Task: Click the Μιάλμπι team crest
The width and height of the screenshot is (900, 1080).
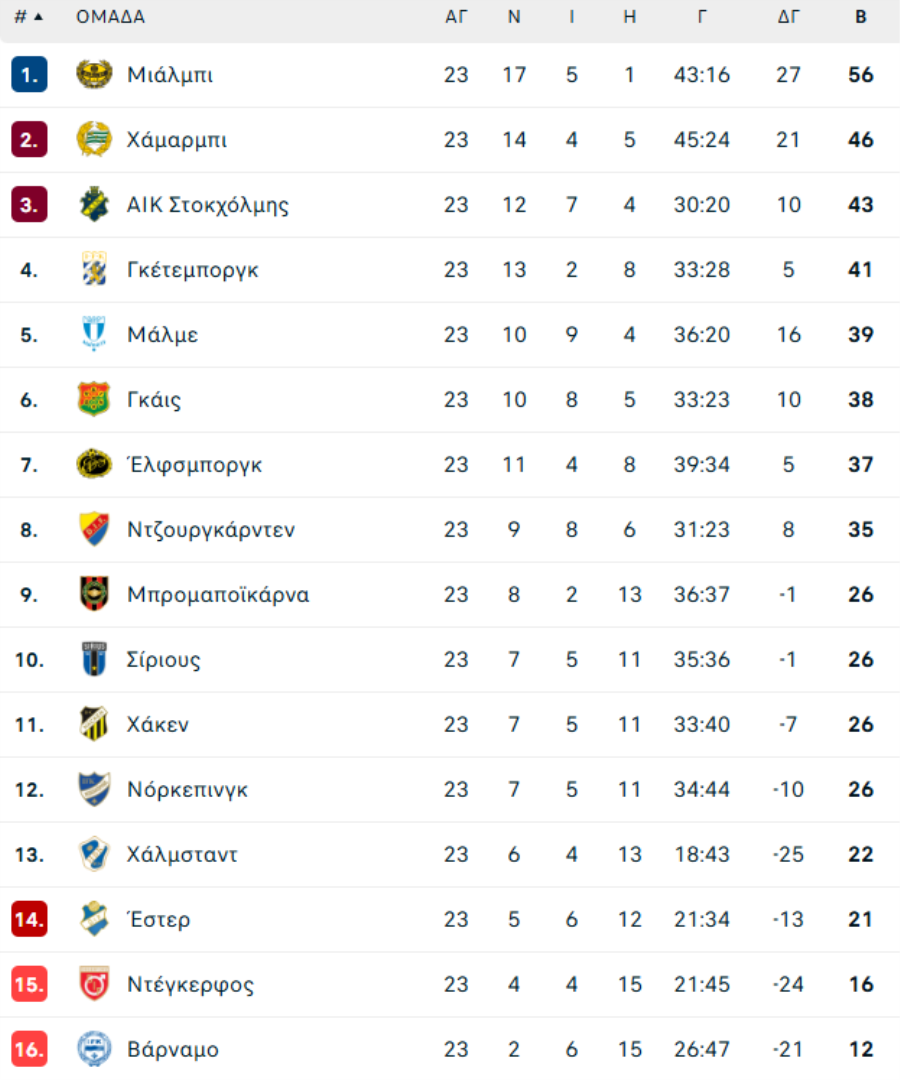Action: [94, 74]
